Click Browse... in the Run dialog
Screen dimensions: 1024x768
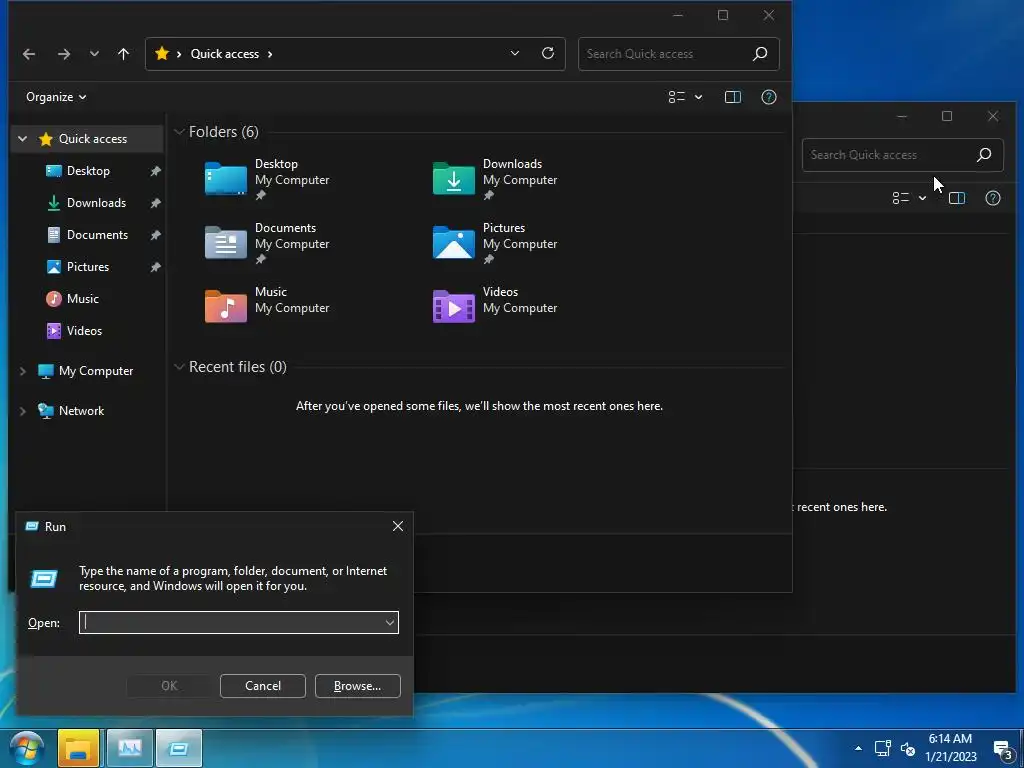(357, 686)
